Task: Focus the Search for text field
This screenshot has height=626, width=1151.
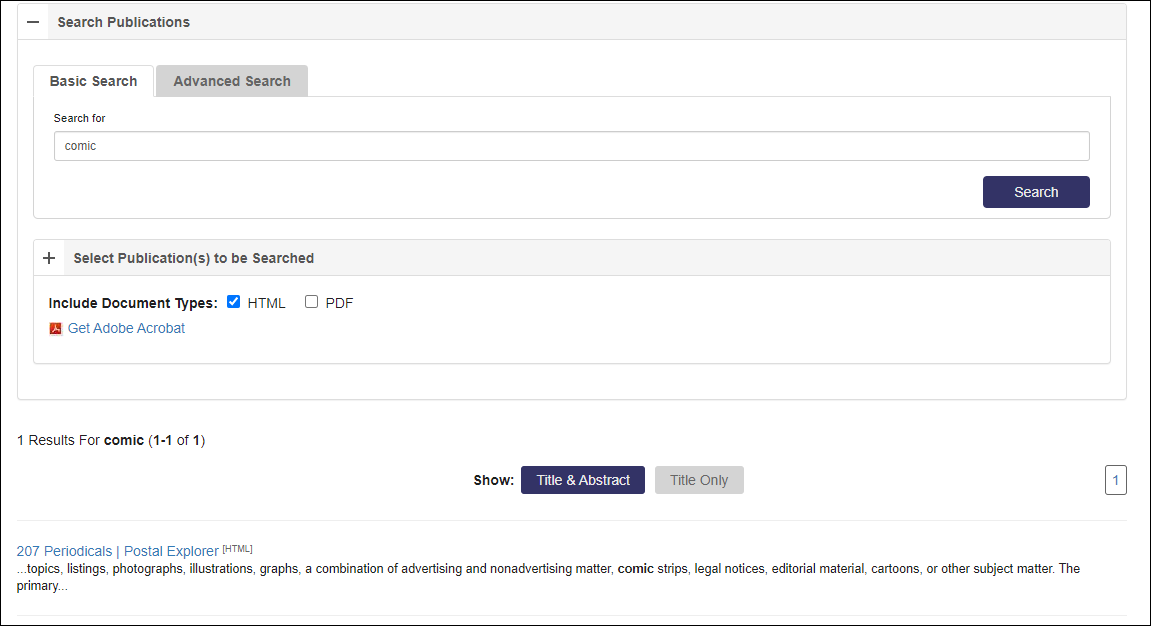Action: [571, 146]
